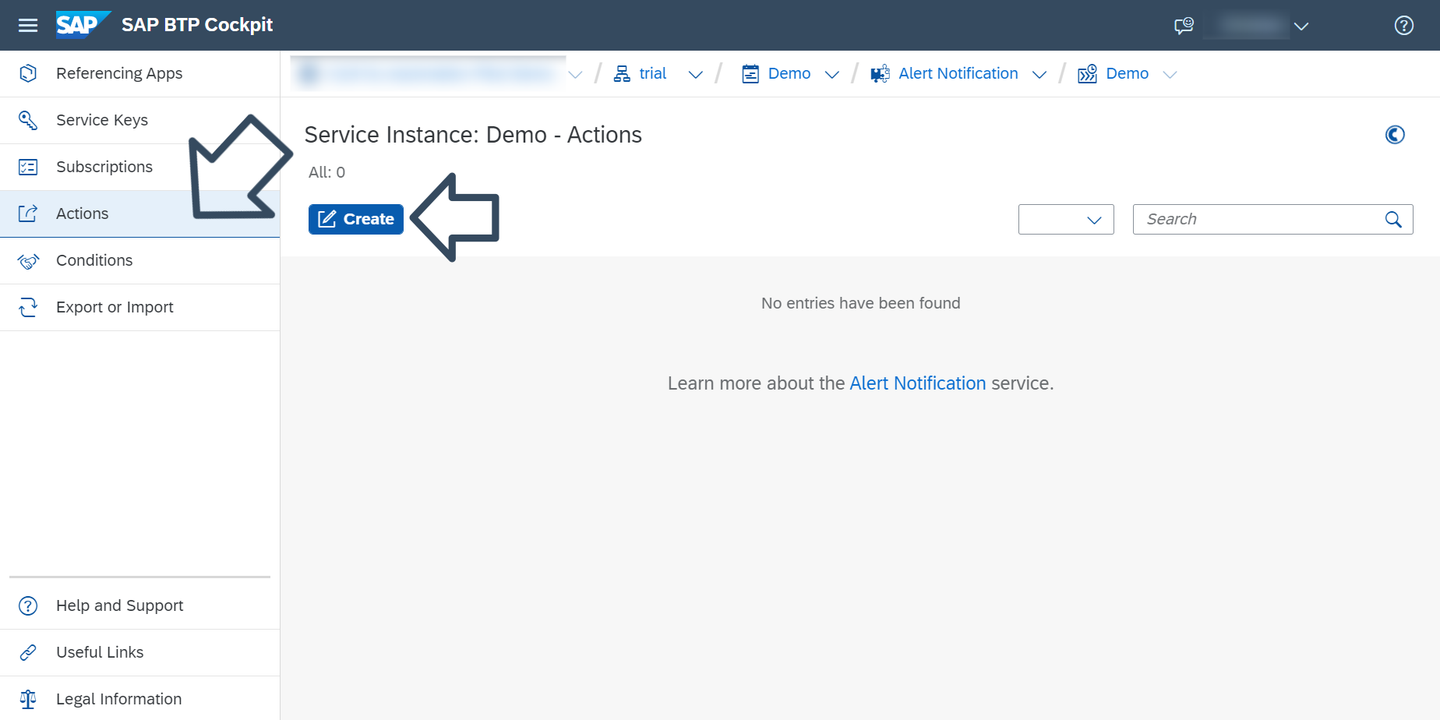The image size is (1440, 720).
Task: Open Legal Information in the sidebar
Action: [x=140, y=699]
